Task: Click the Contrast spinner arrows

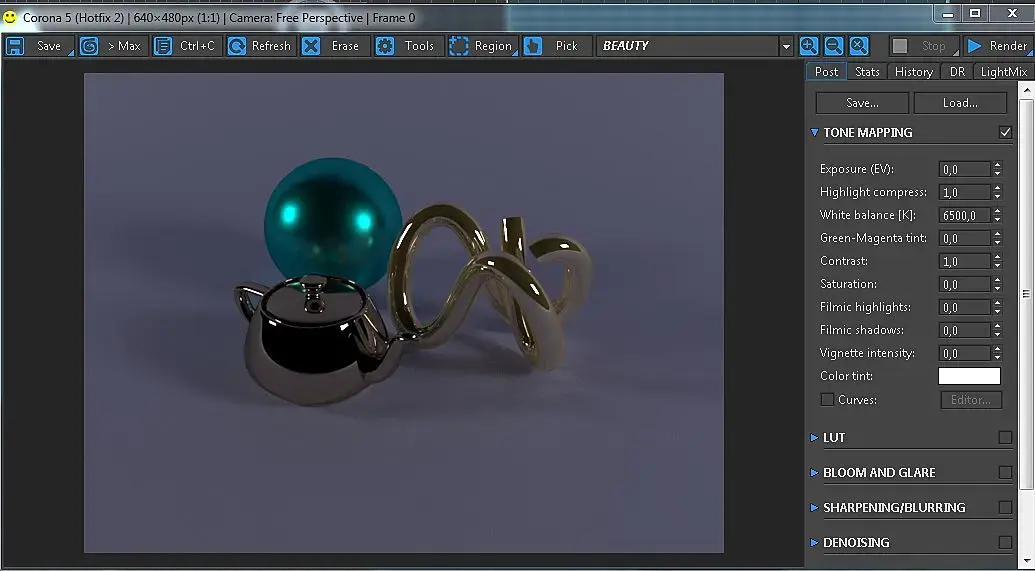Action: pos(997,261)
